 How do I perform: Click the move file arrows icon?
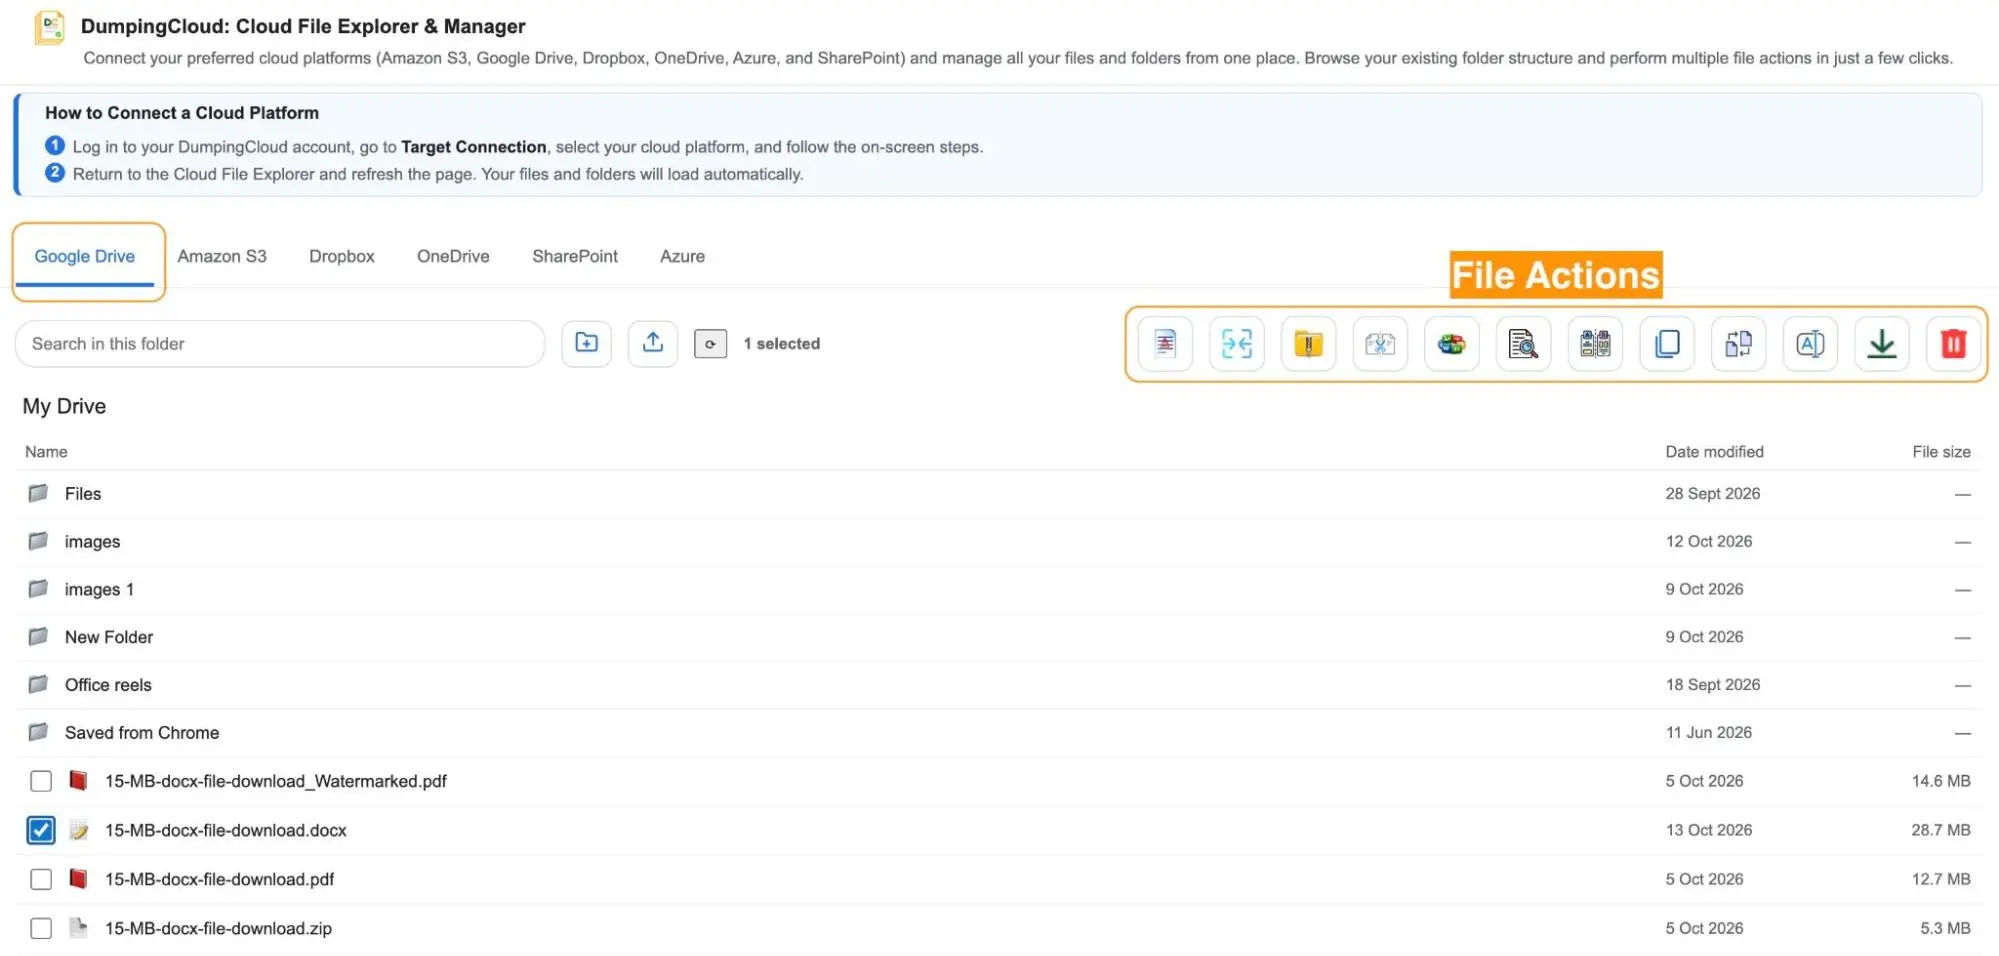click(x=1738, y=344)
